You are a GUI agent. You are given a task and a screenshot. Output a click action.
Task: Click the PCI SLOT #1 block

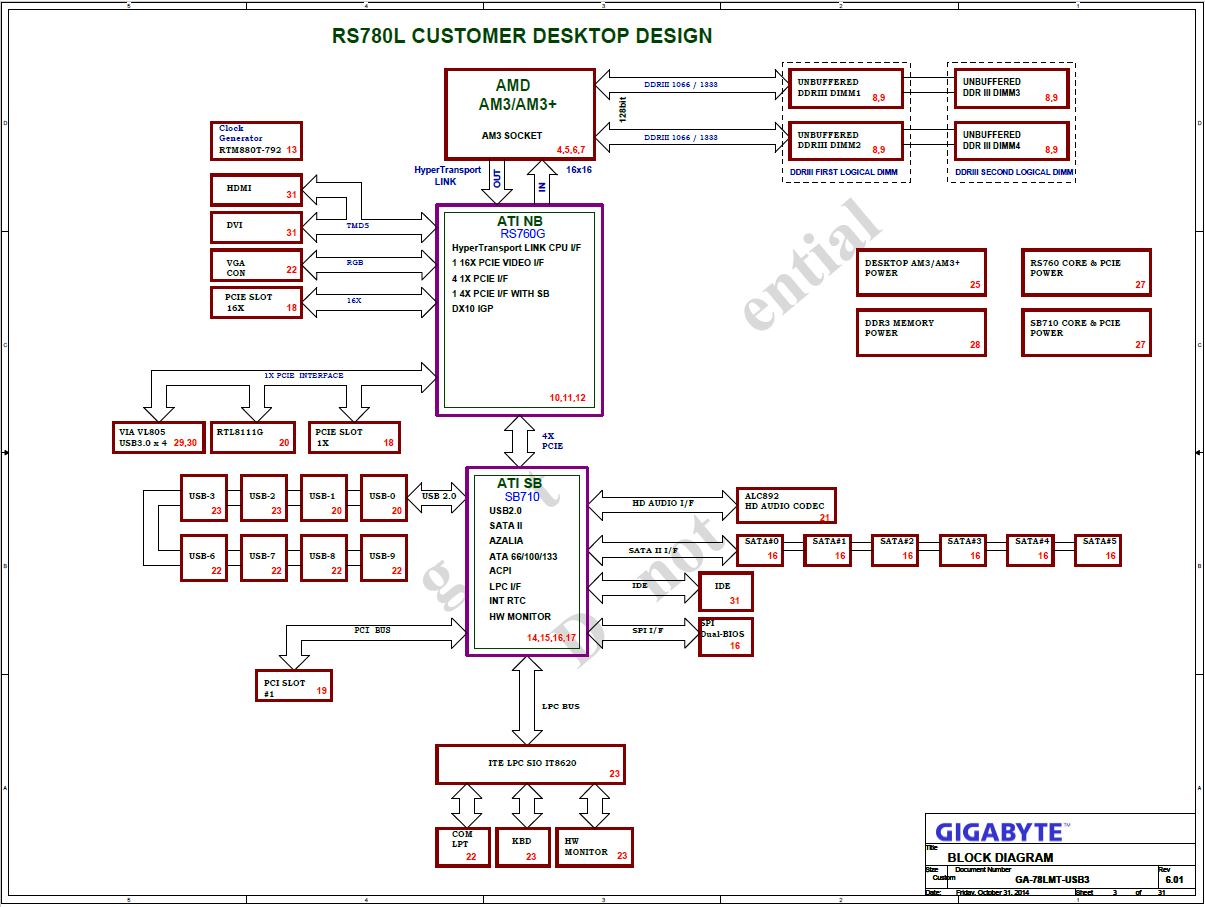[x=293, y=685]
